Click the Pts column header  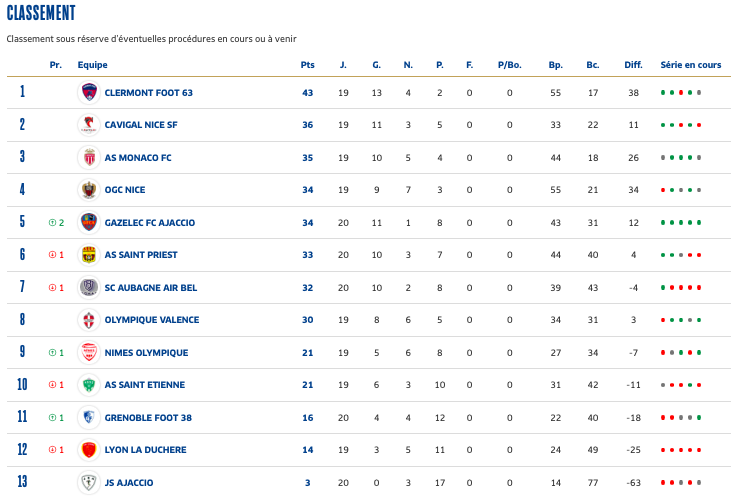pos(308,65)
